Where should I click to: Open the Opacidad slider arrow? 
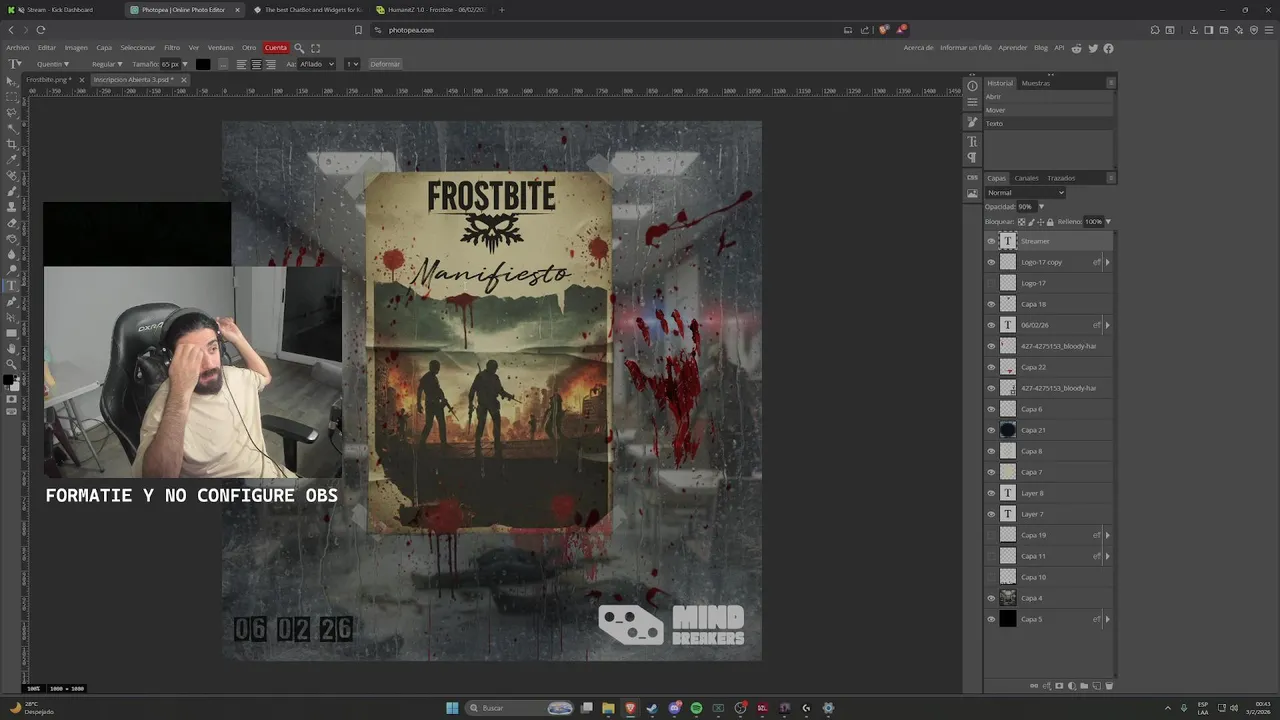1041,207
